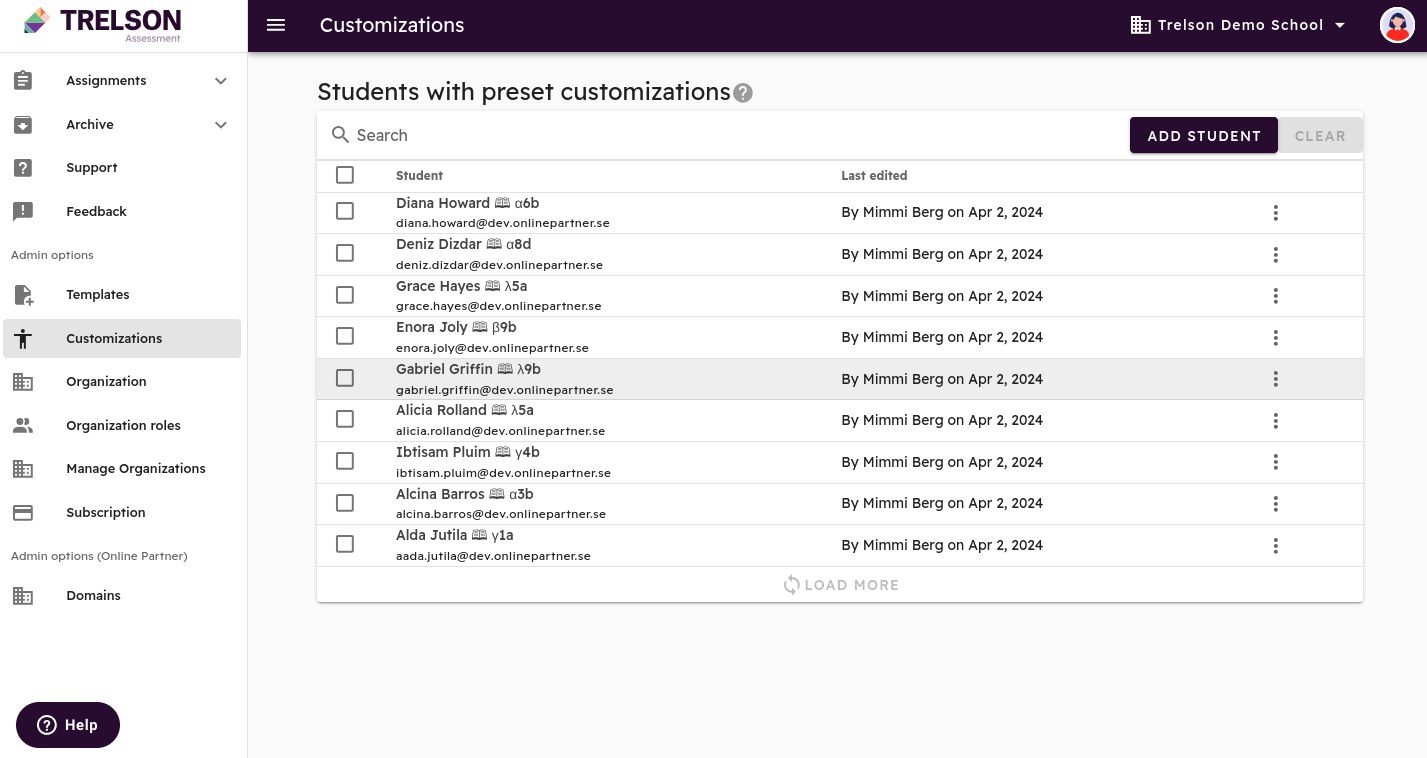Expand the Archive sidebar section

point(221,125)
